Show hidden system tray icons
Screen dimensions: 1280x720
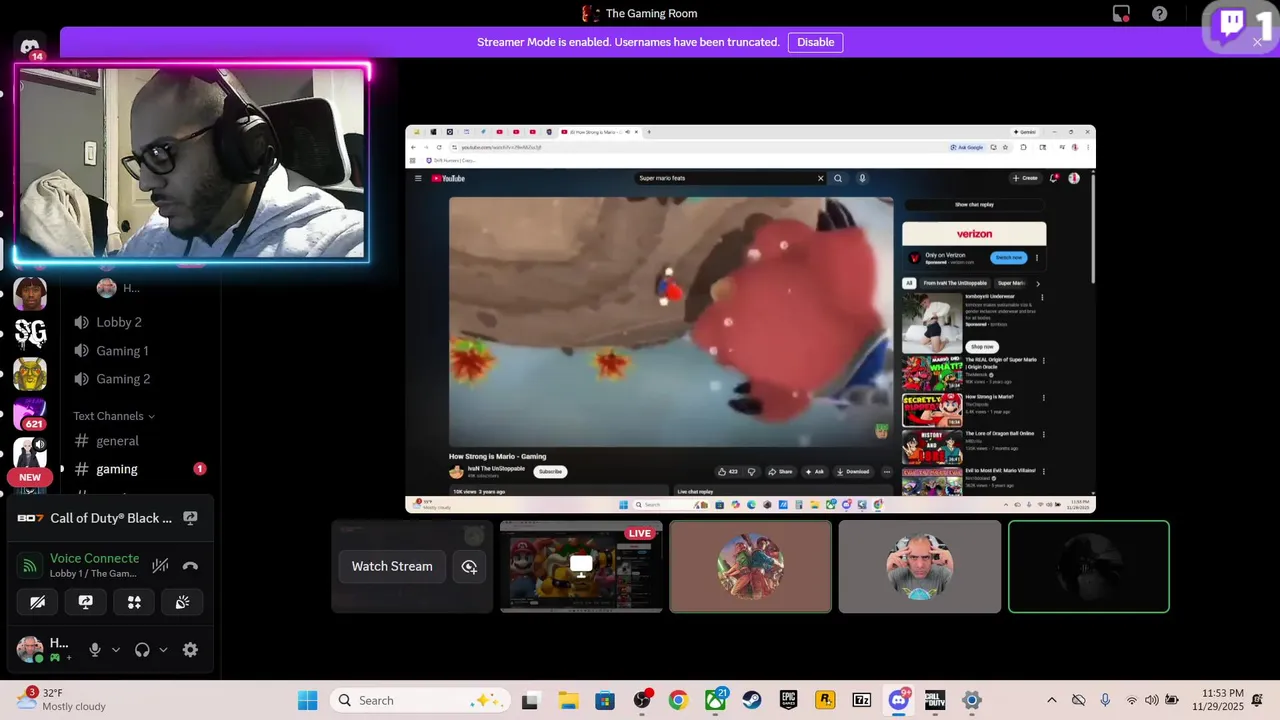[1051, 700]
